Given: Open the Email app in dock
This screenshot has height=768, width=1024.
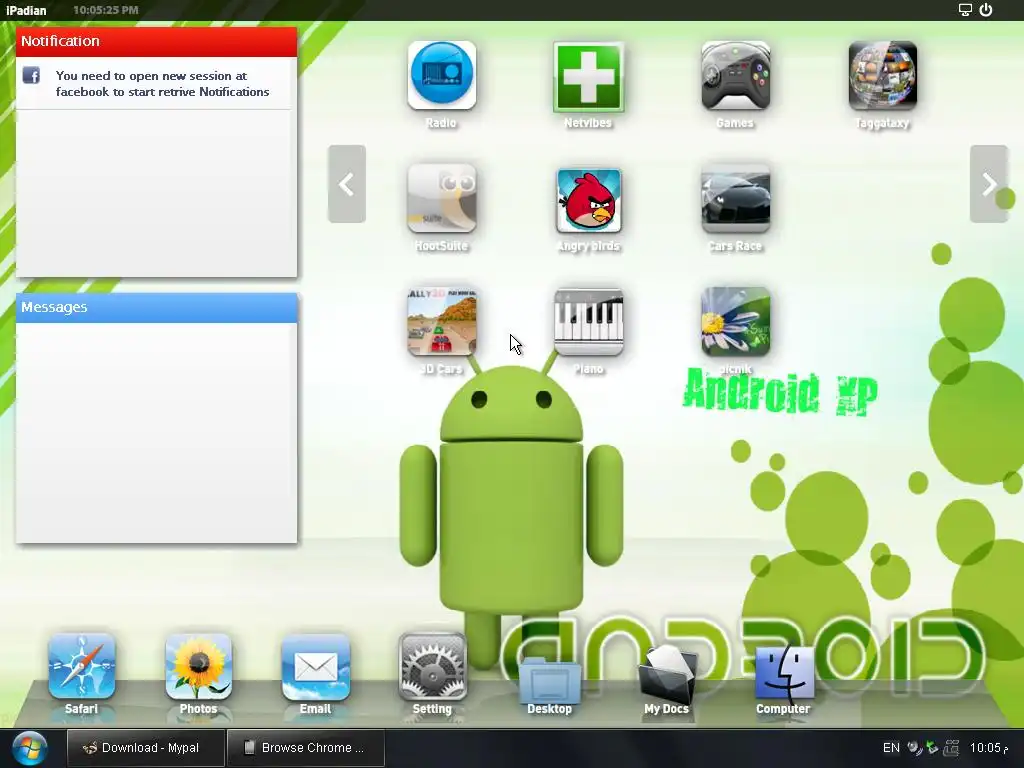Looking at the screenshot, I should pos(315,667).
